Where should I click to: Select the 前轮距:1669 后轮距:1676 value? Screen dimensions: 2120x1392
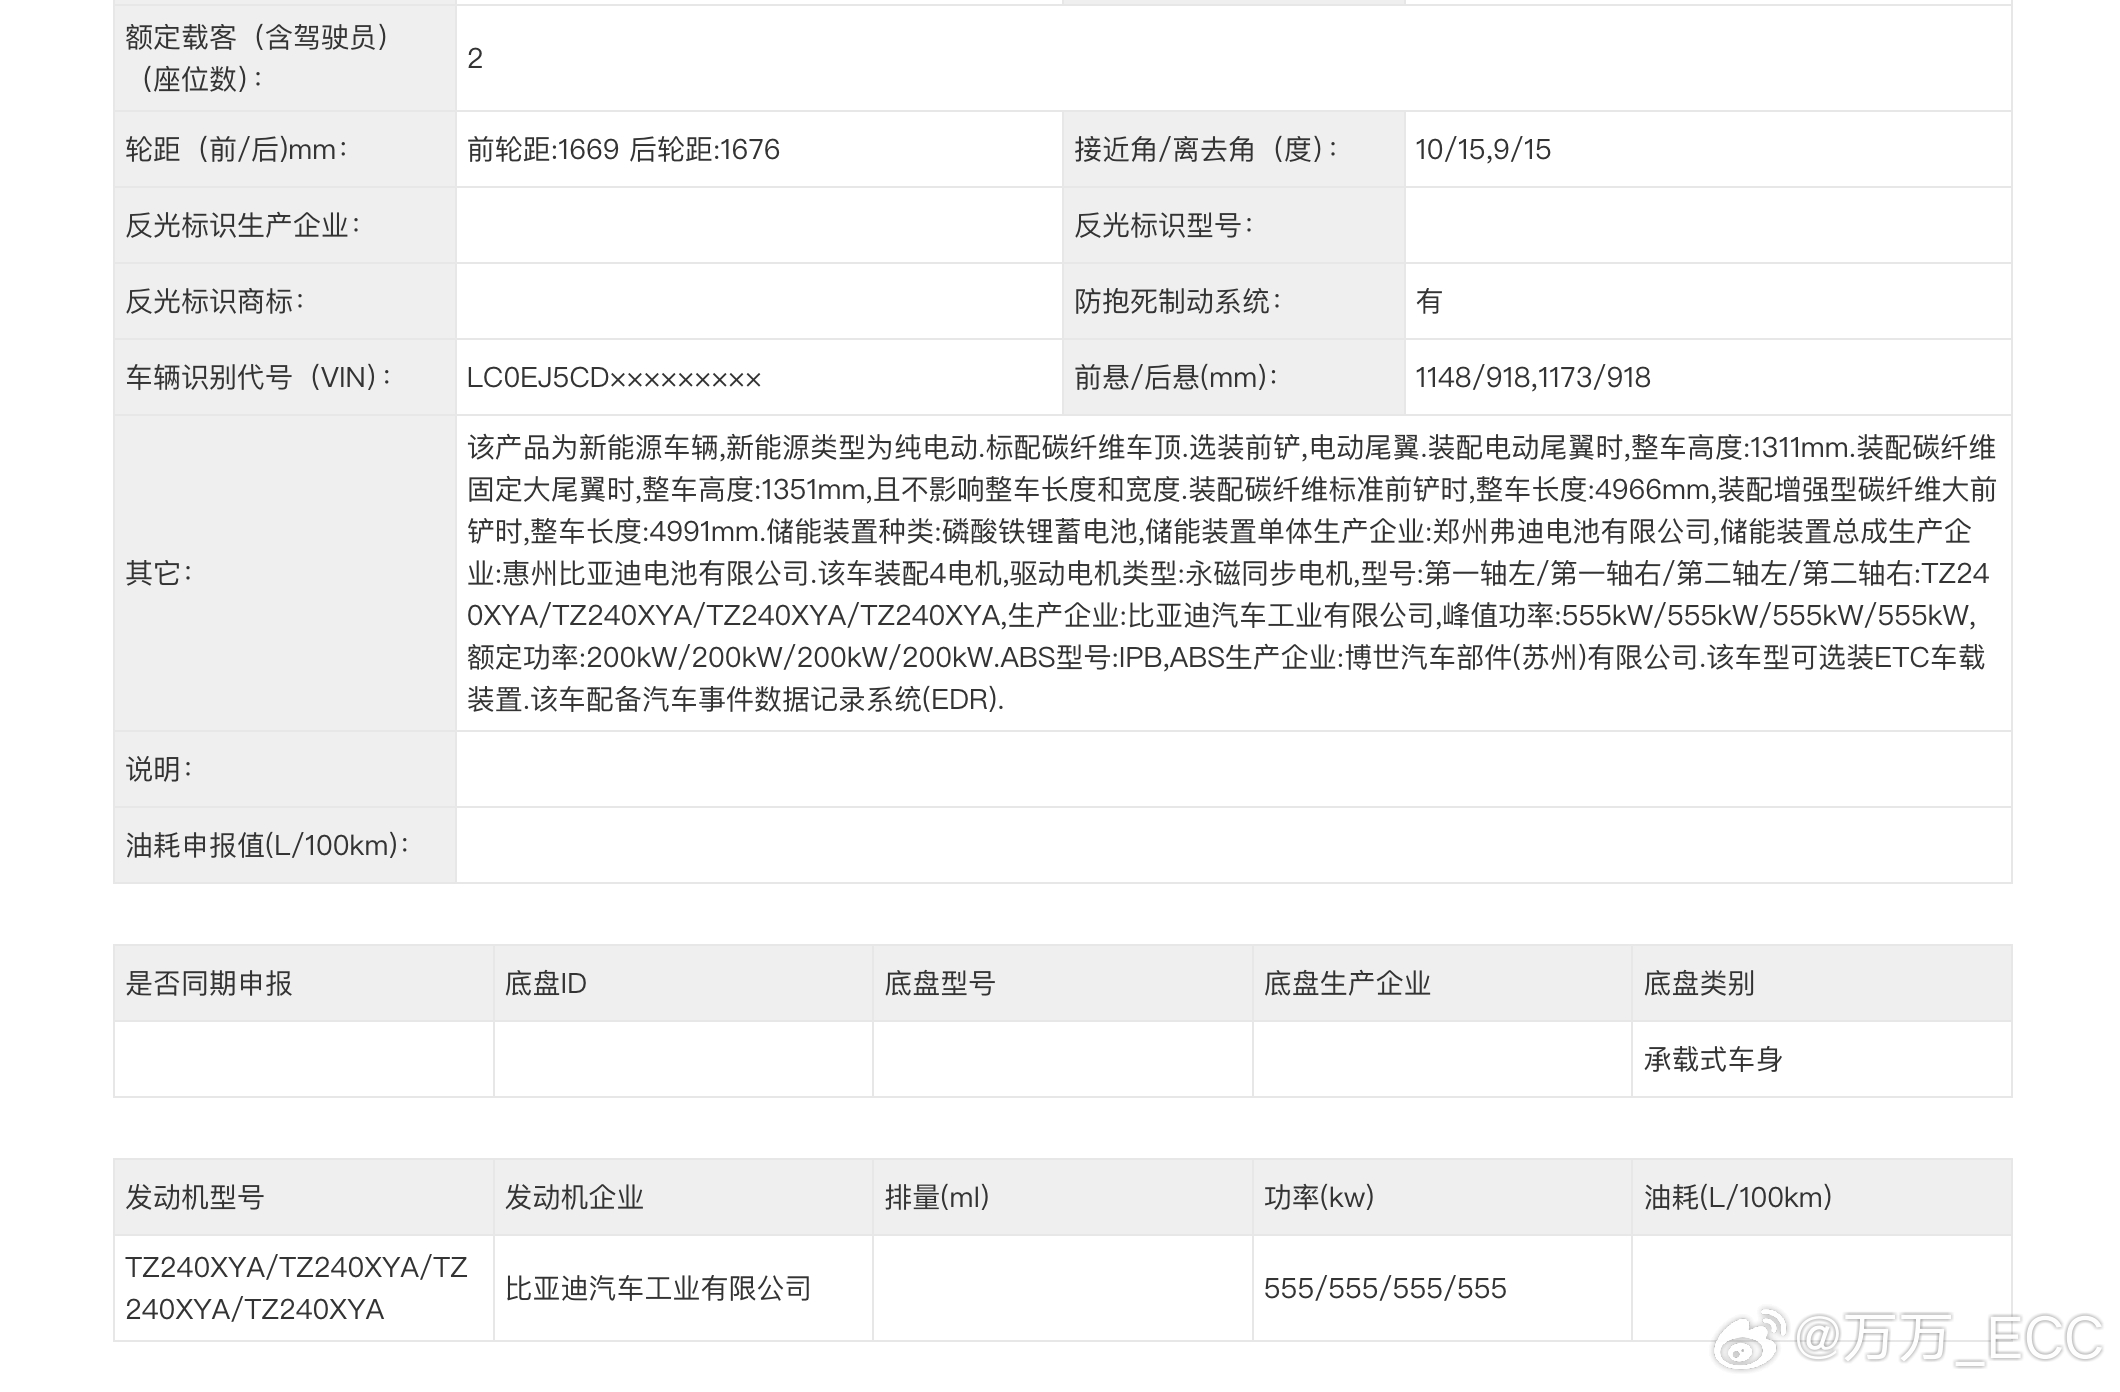click(623, 150)
